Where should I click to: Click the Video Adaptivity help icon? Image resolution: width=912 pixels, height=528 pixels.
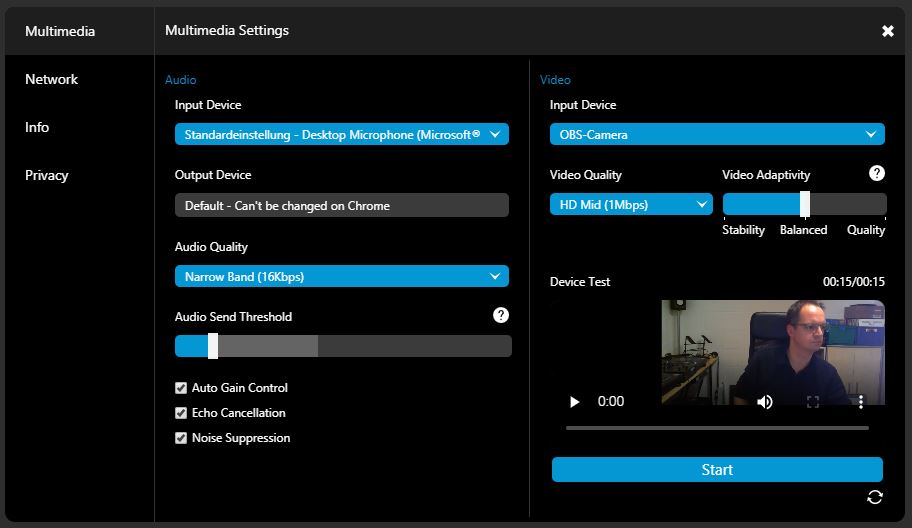click(x=876, y=173)
